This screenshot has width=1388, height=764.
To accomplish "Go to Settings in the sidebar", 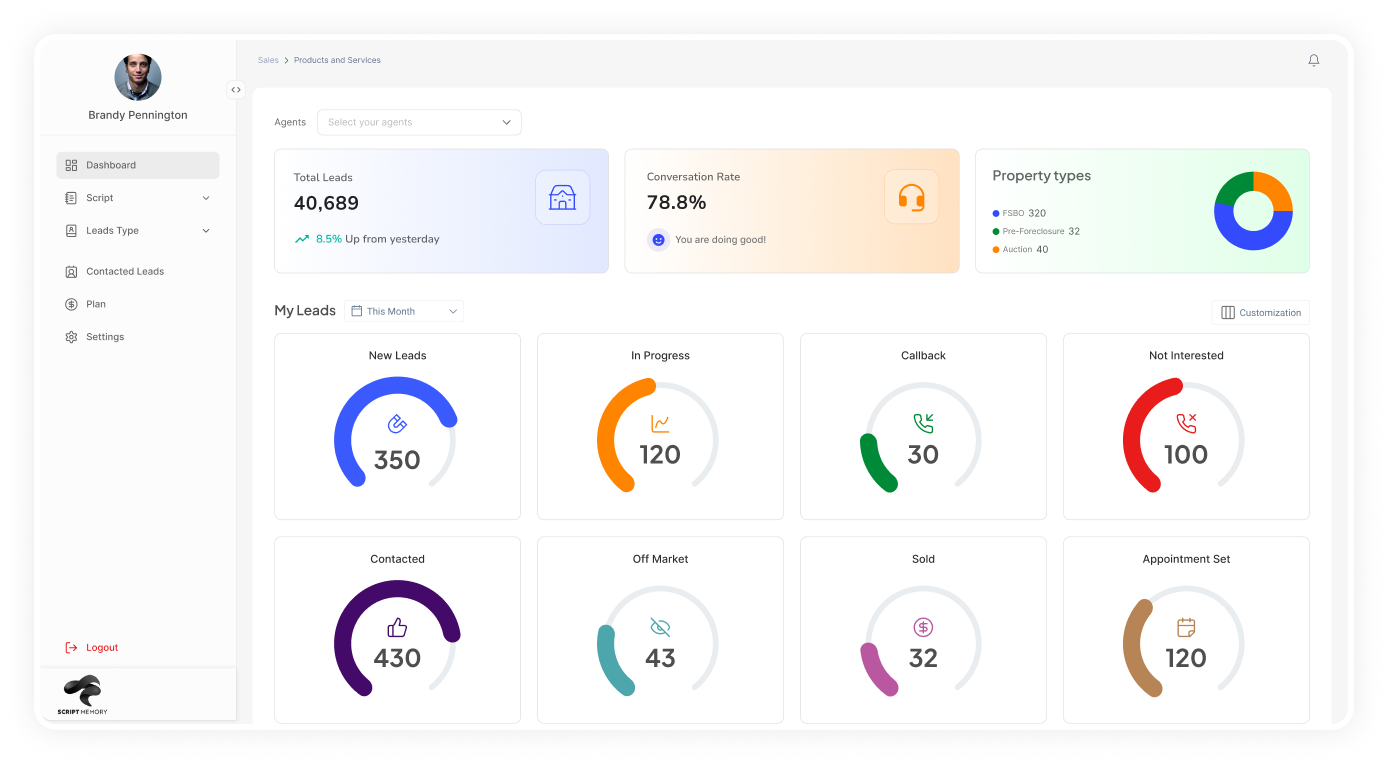I will (104, 337).
